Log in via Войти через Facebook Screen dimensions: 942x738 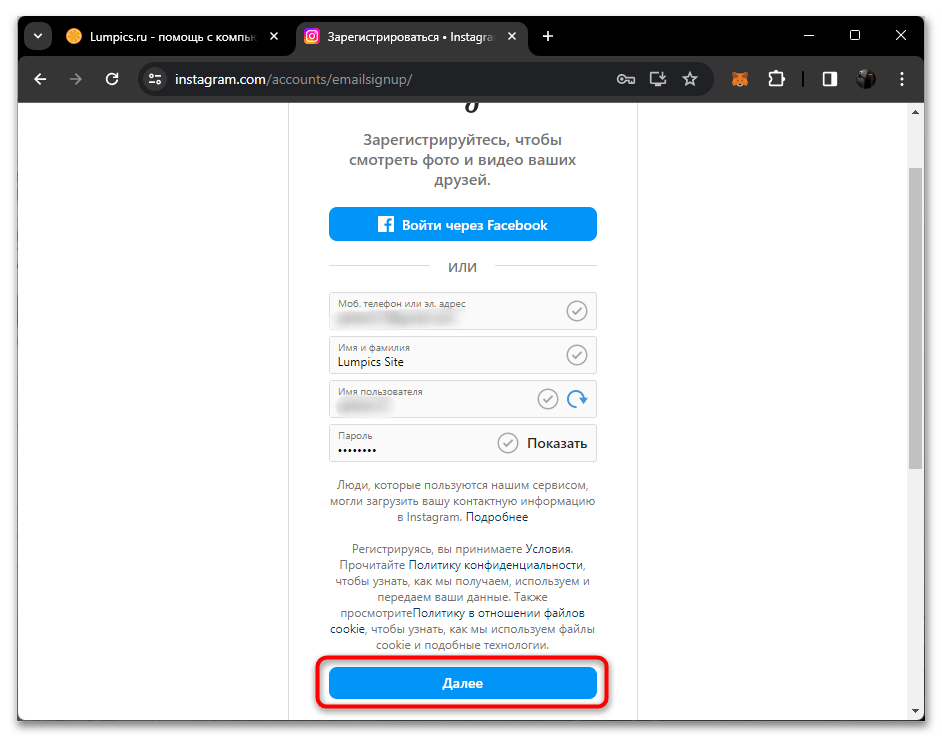pos(463,225)
